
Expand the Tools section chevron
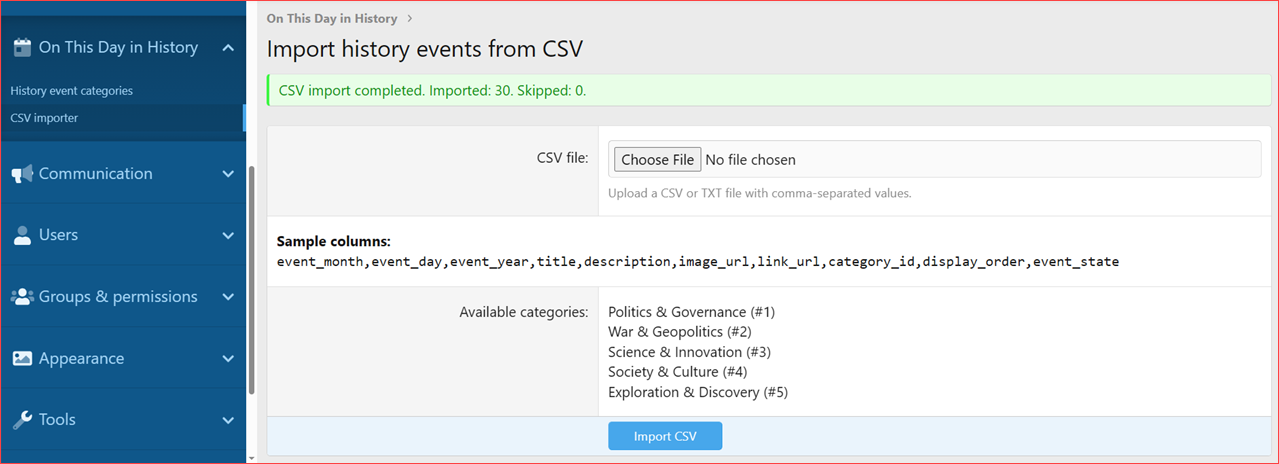(228, 421)
